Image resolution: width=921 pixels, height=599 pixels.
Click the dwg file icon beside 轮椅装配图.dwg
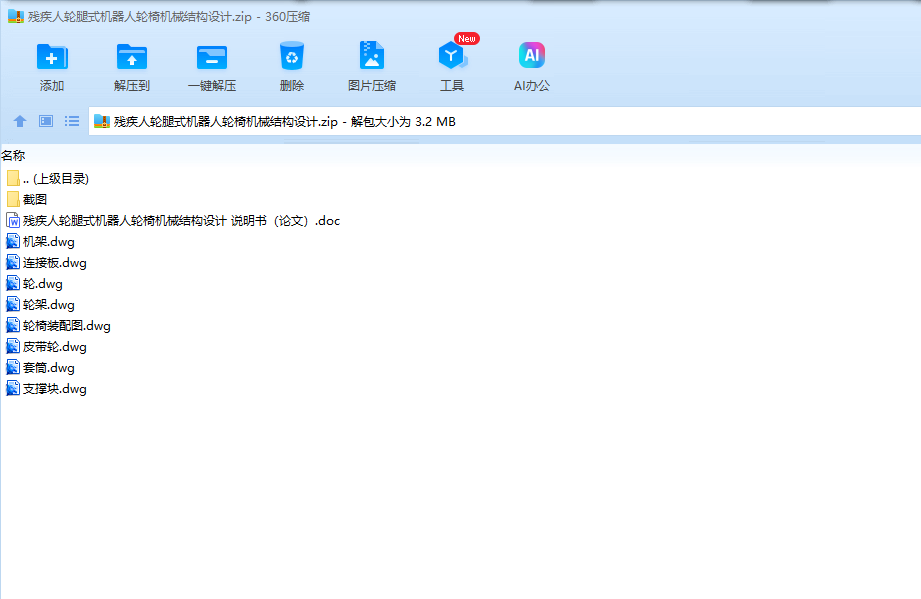tap(13, 325)
